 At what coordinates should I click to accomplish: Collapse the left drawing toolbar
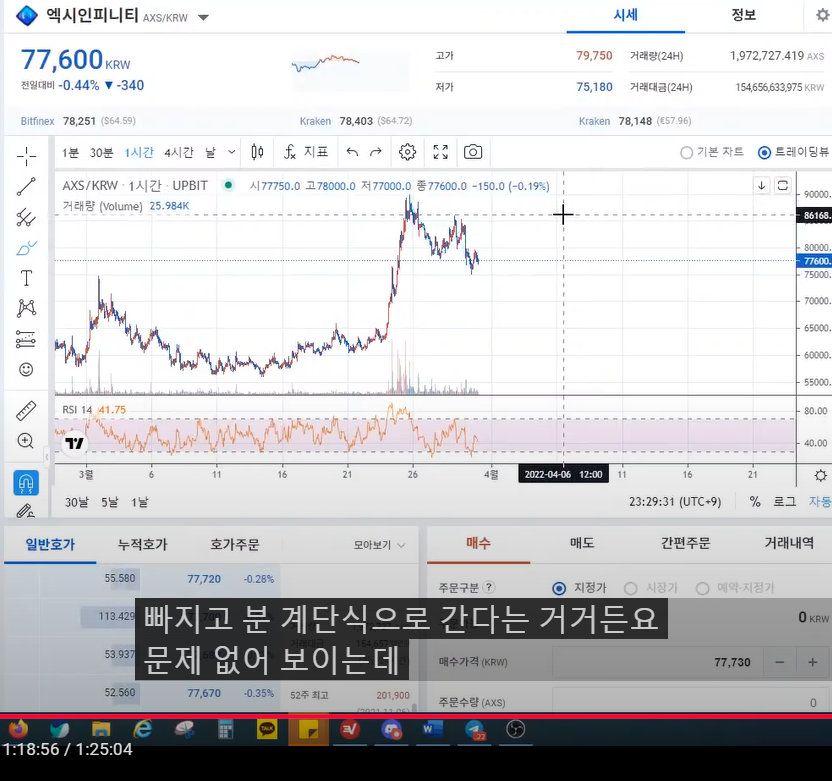(47, 456)
